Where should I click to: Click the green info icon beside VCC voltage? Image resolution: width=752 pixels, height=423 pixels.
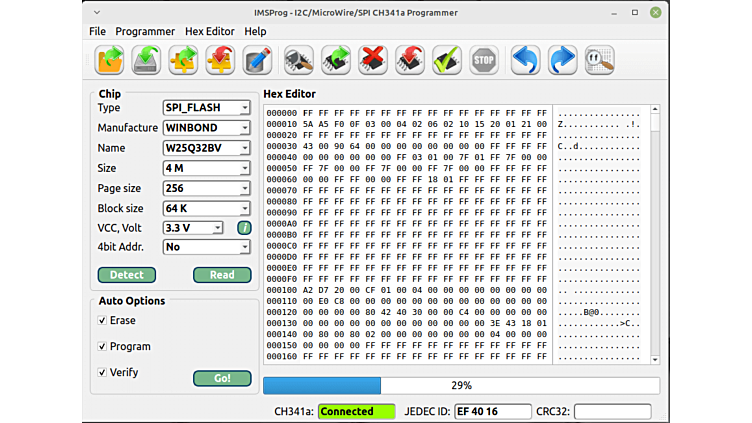(243, 228)
